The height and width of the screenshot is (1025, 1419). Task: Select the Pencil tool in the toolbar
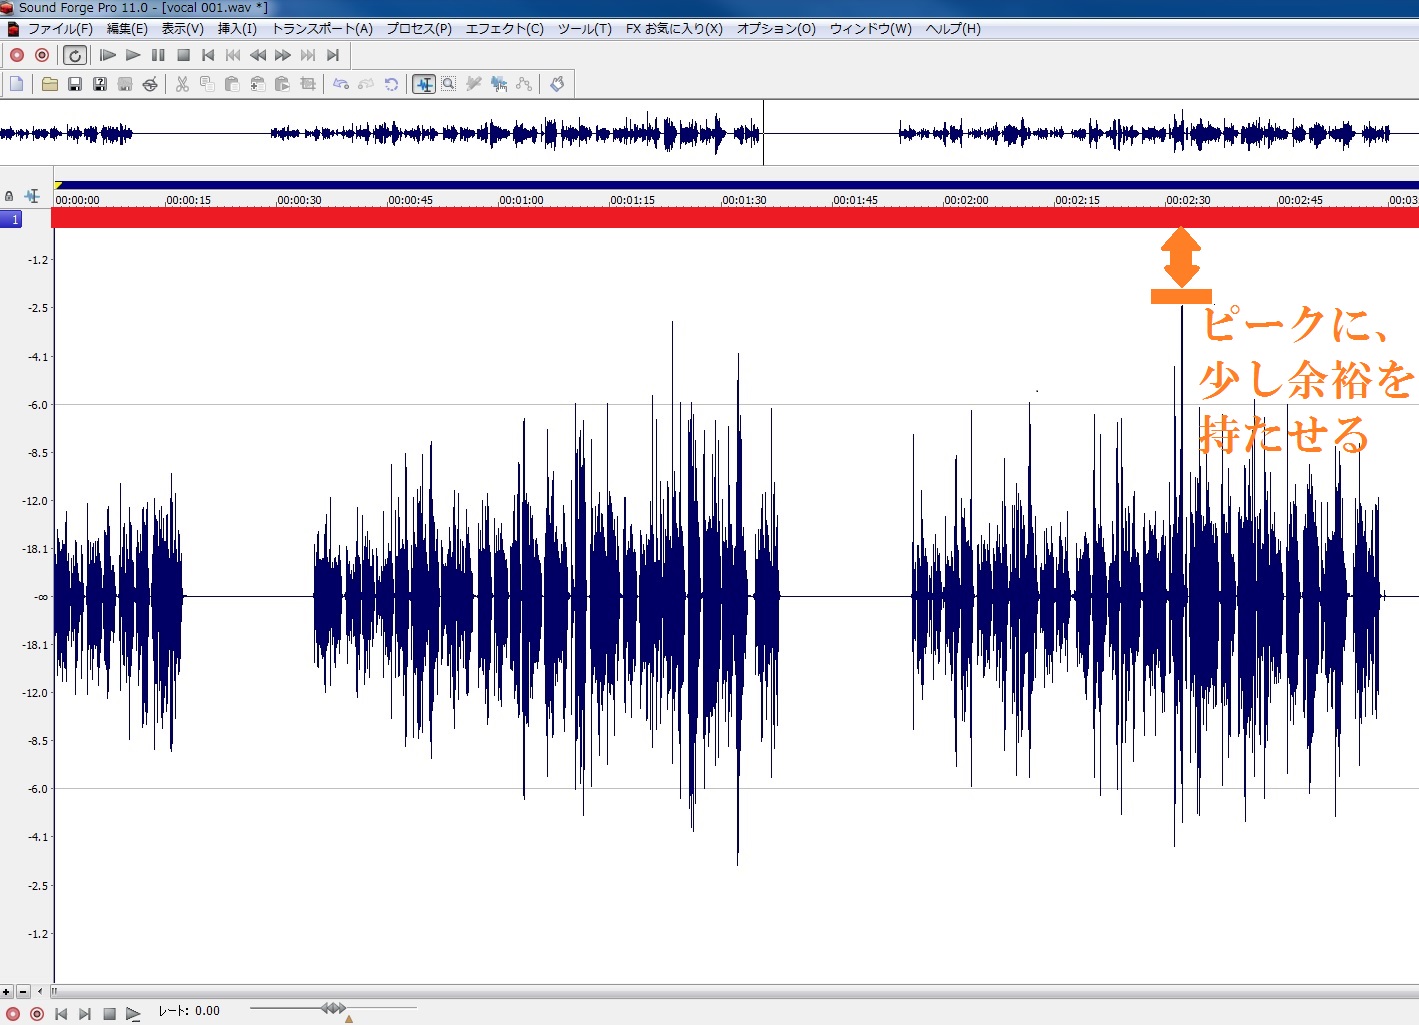pos(474,84)
